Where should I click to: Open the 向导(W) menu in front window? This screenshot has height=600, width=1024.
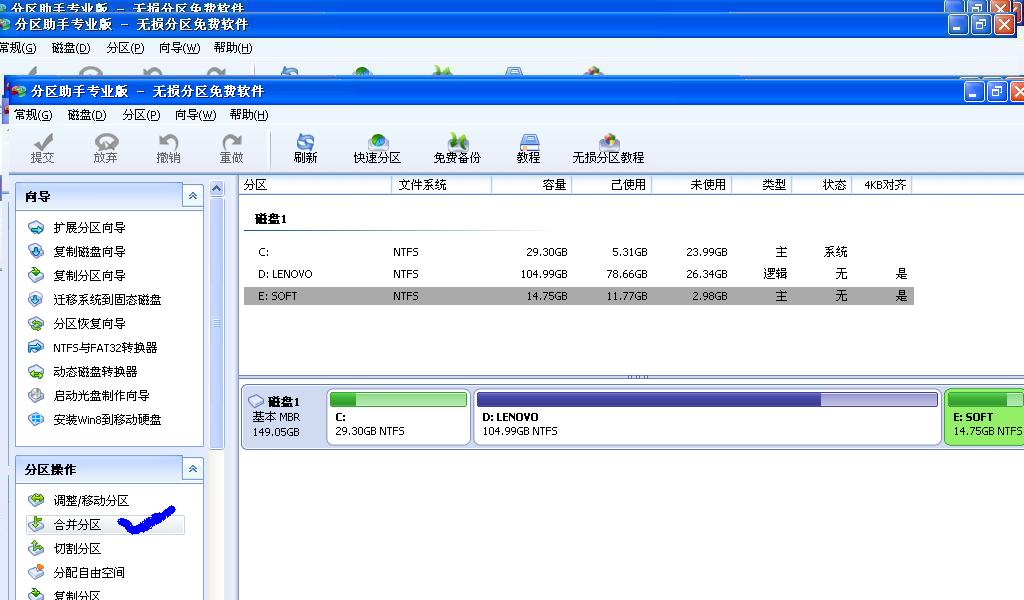click(x=195, y=115)
